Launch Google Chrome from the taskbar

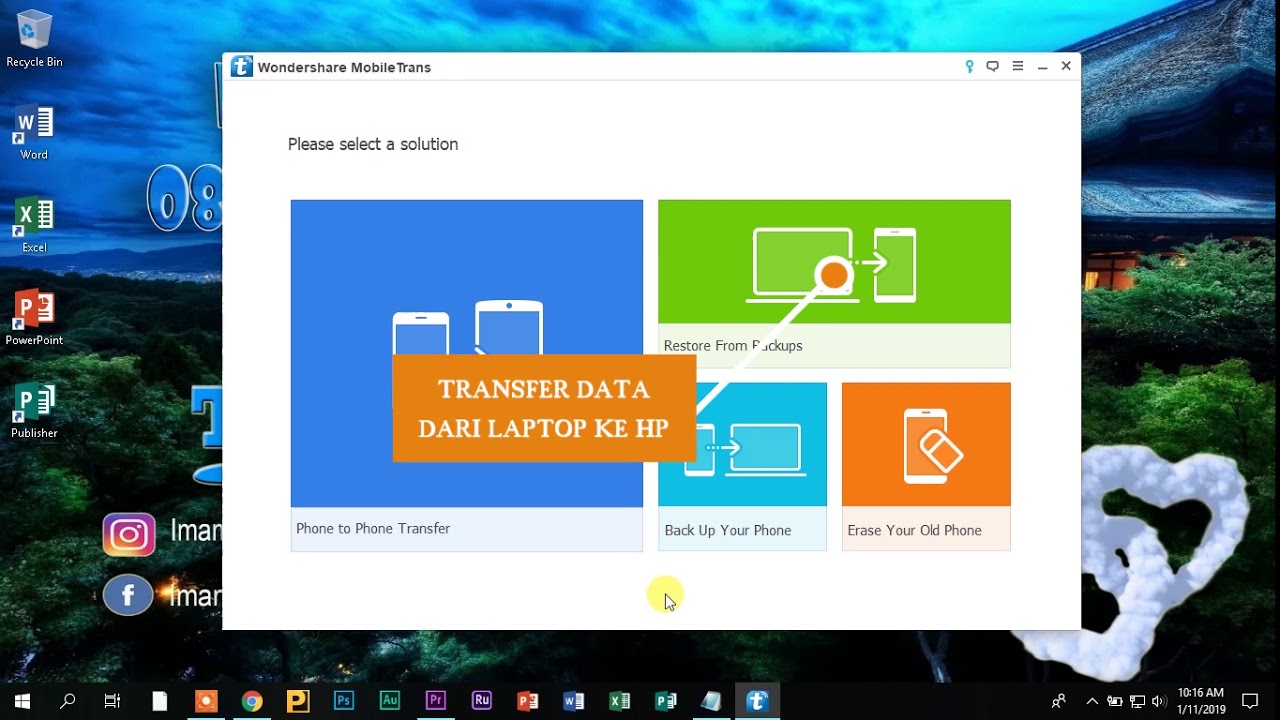[252, 701]
